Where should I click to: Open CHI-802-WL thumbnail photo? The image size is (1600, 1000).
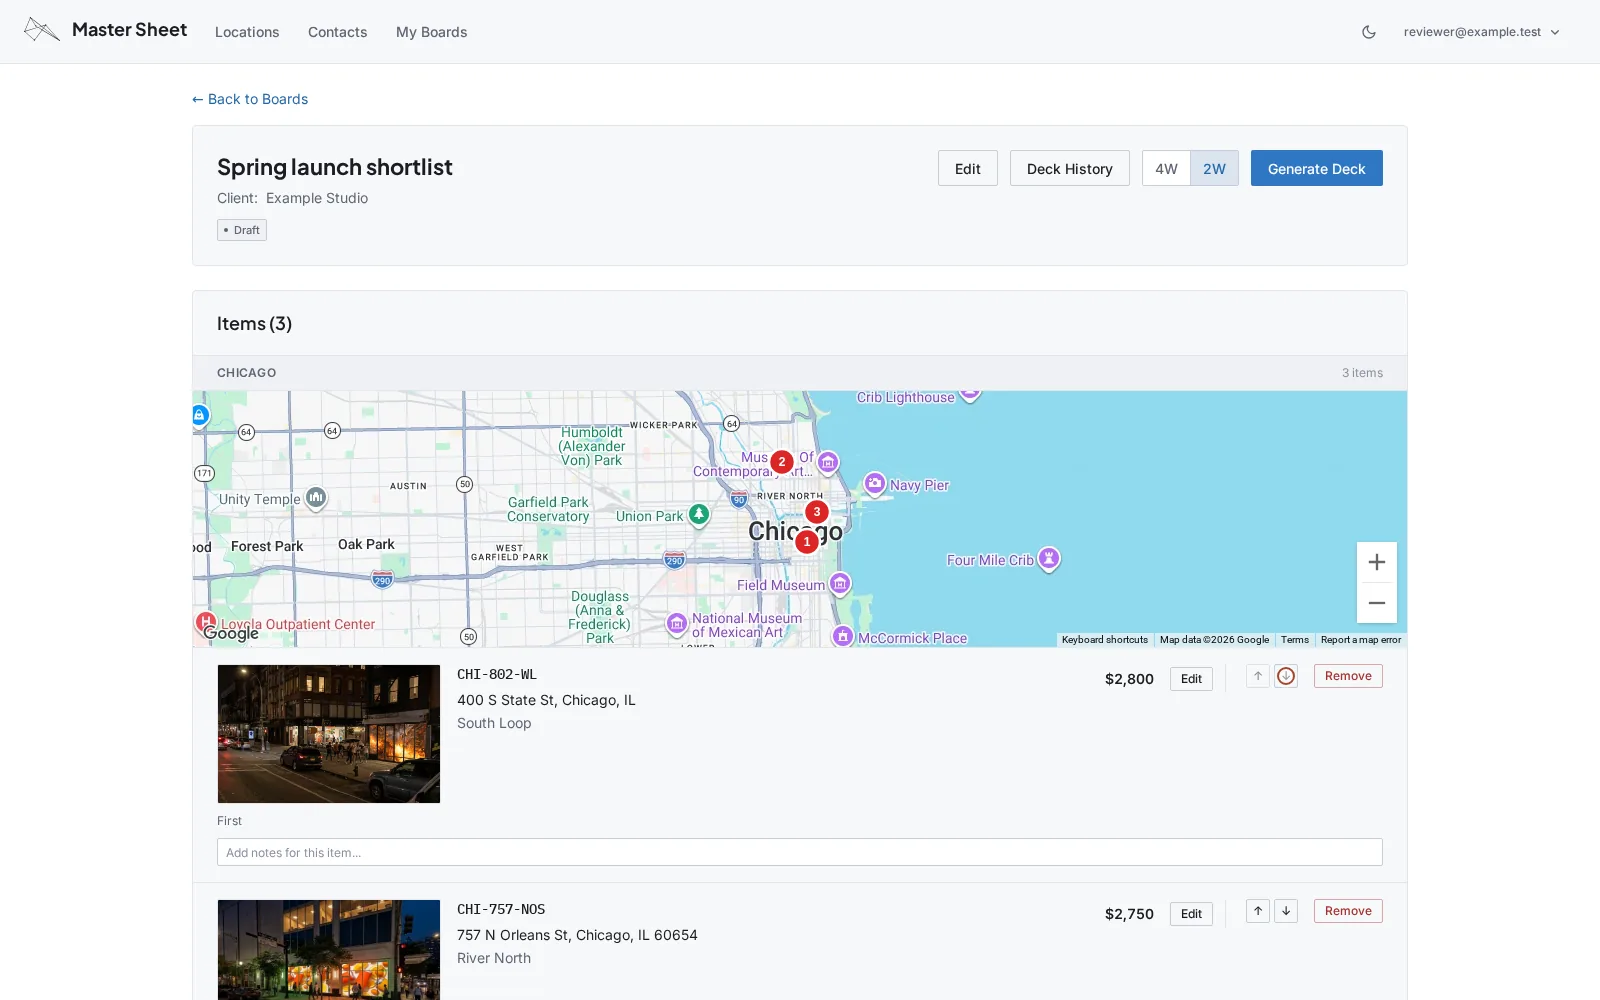pos(329,734)
